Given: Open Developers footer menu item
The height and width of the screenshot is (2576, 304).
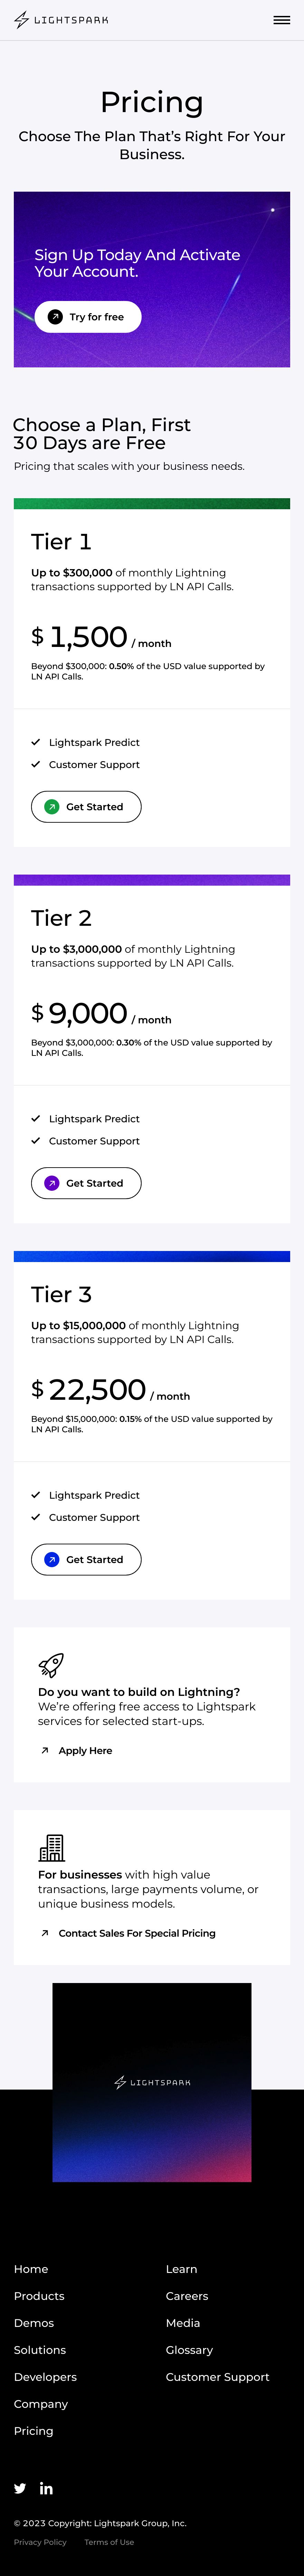Looking at the screenshot, I should pos(45,2377).
